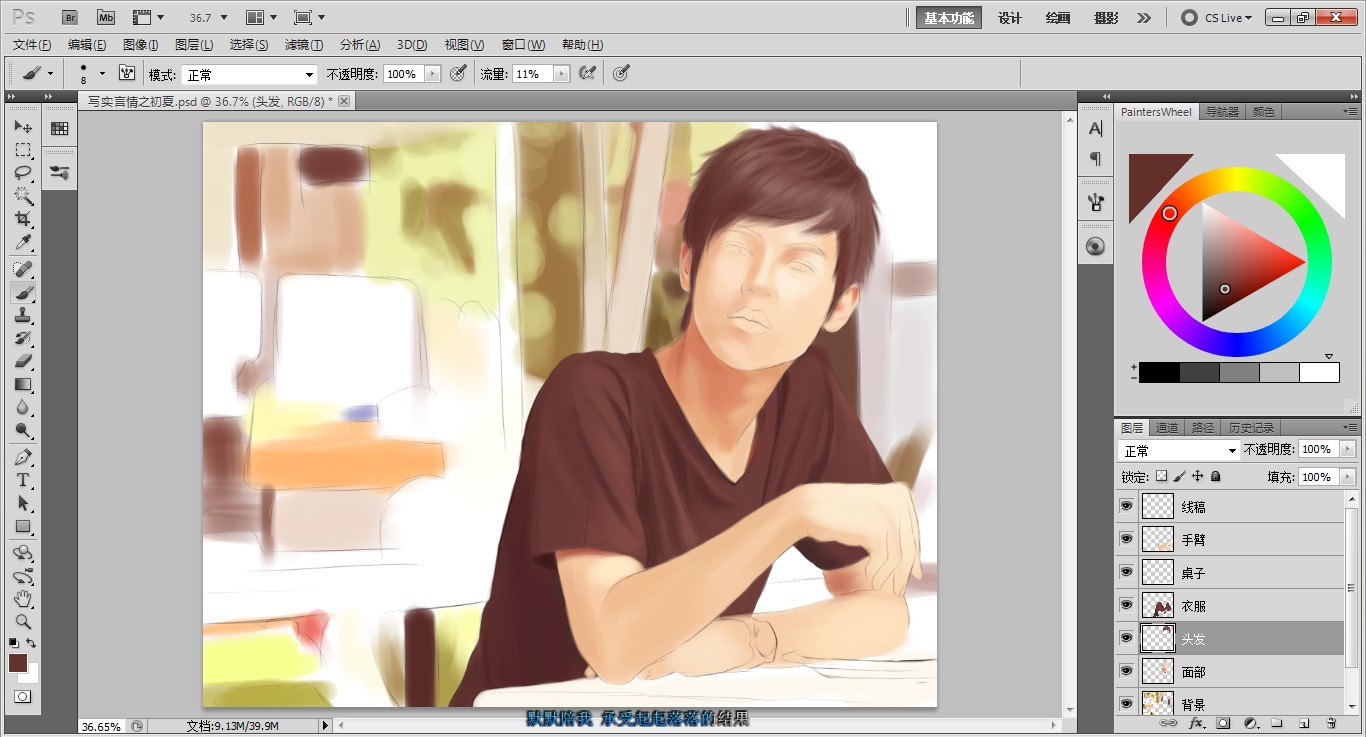
Task: Toggle lock transparent pixels
Action: [x=1161, y=477]
